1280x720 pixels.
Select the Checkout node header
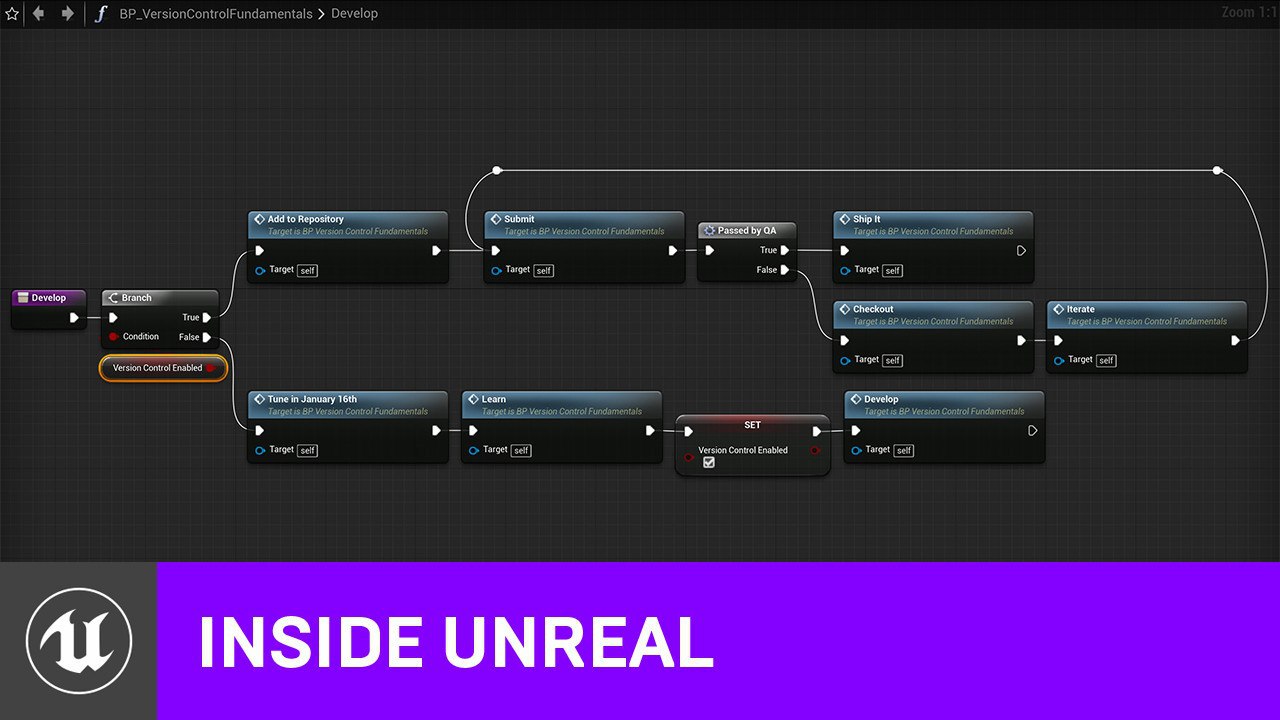pos(933,314)
